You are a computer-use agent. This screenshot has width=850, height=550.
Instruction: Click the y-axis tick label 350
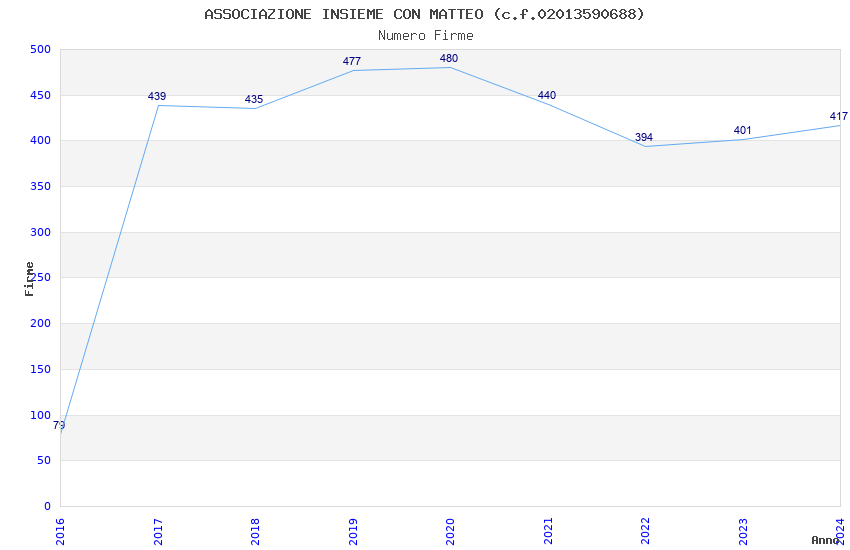pos(41,186)
